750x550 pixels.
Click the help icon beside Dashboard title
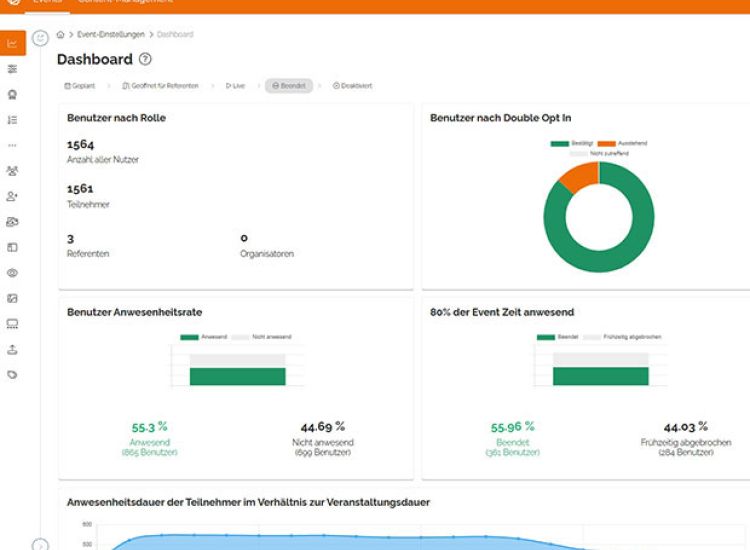coord(146,60)
